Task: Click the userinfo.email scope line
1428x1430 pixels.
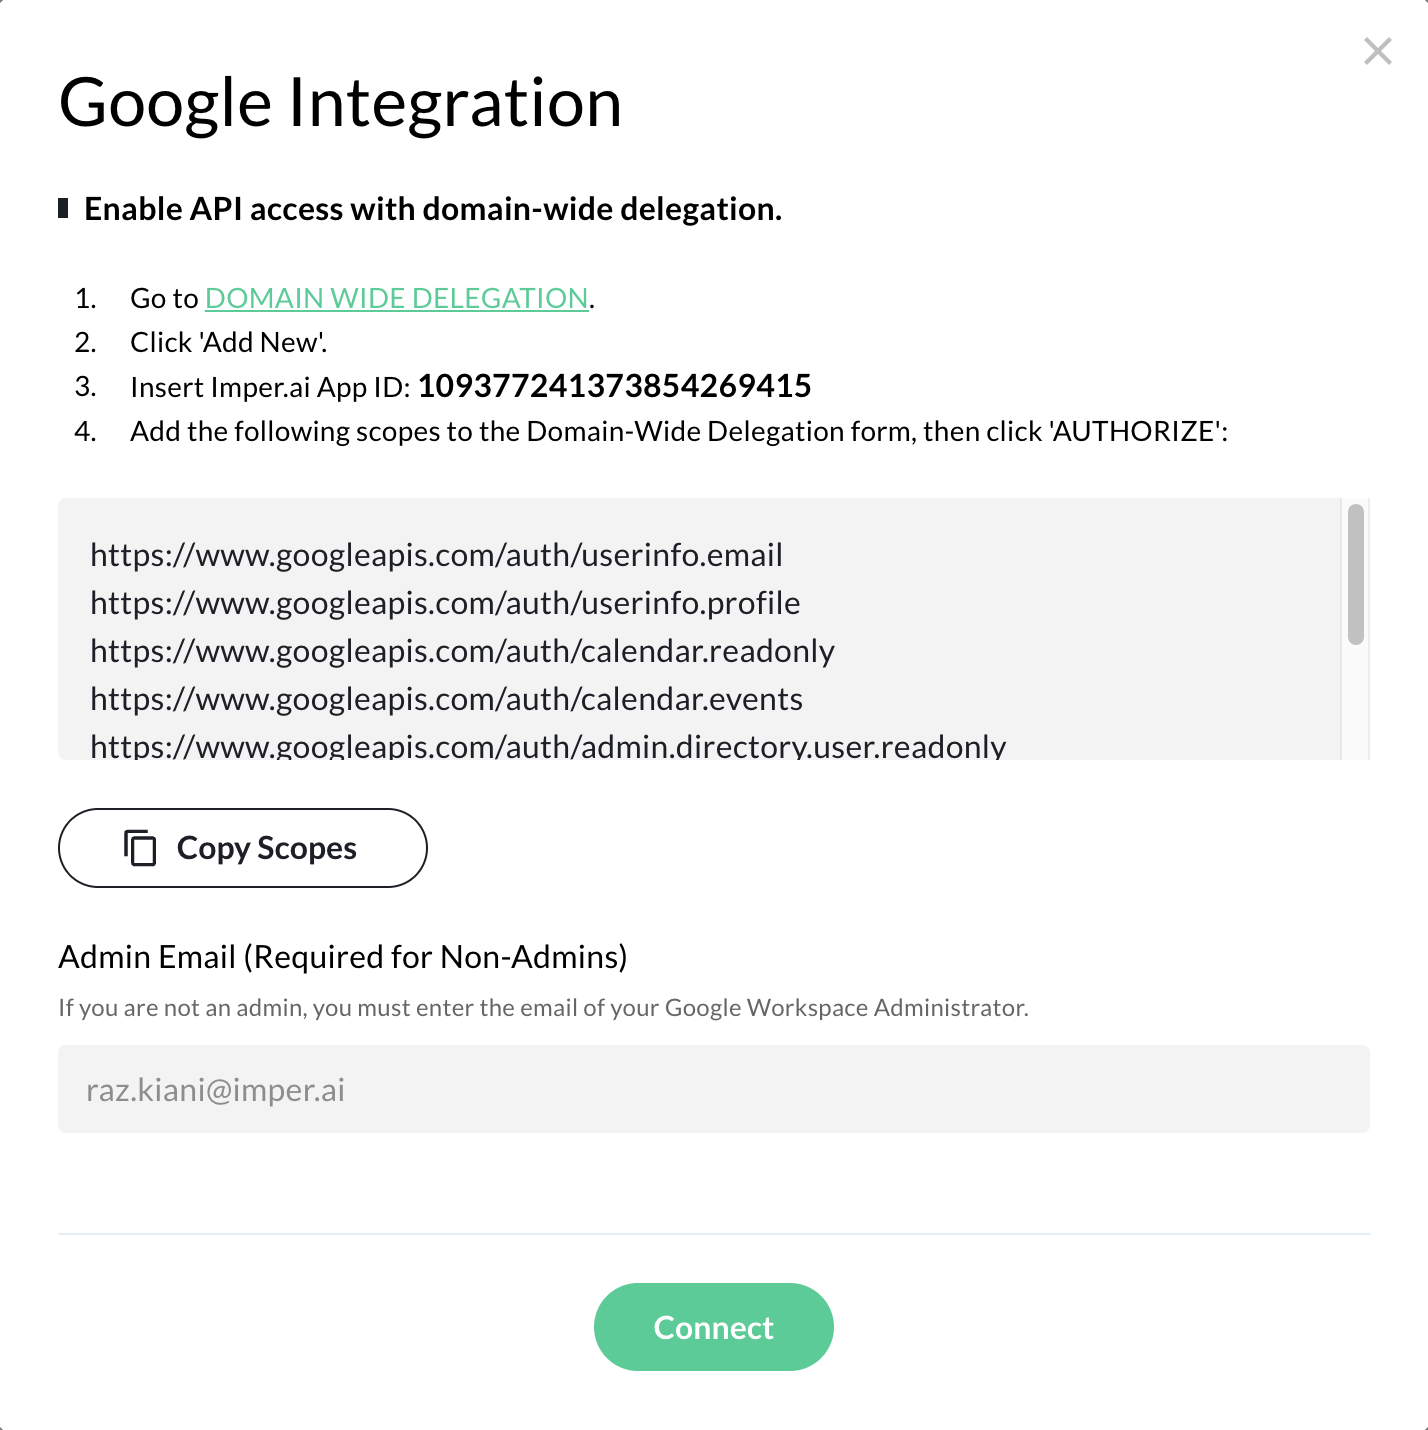Action: 436,555
